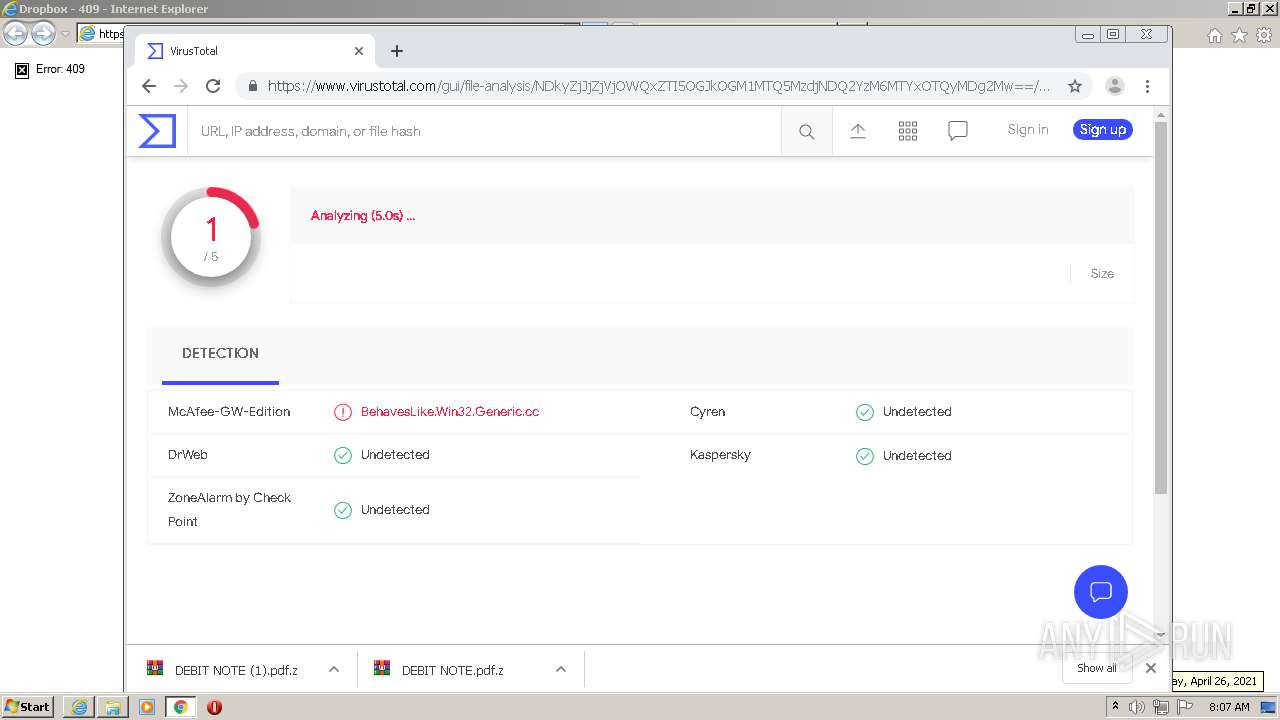Bookmark page with star icon

tap(1075, 86)
